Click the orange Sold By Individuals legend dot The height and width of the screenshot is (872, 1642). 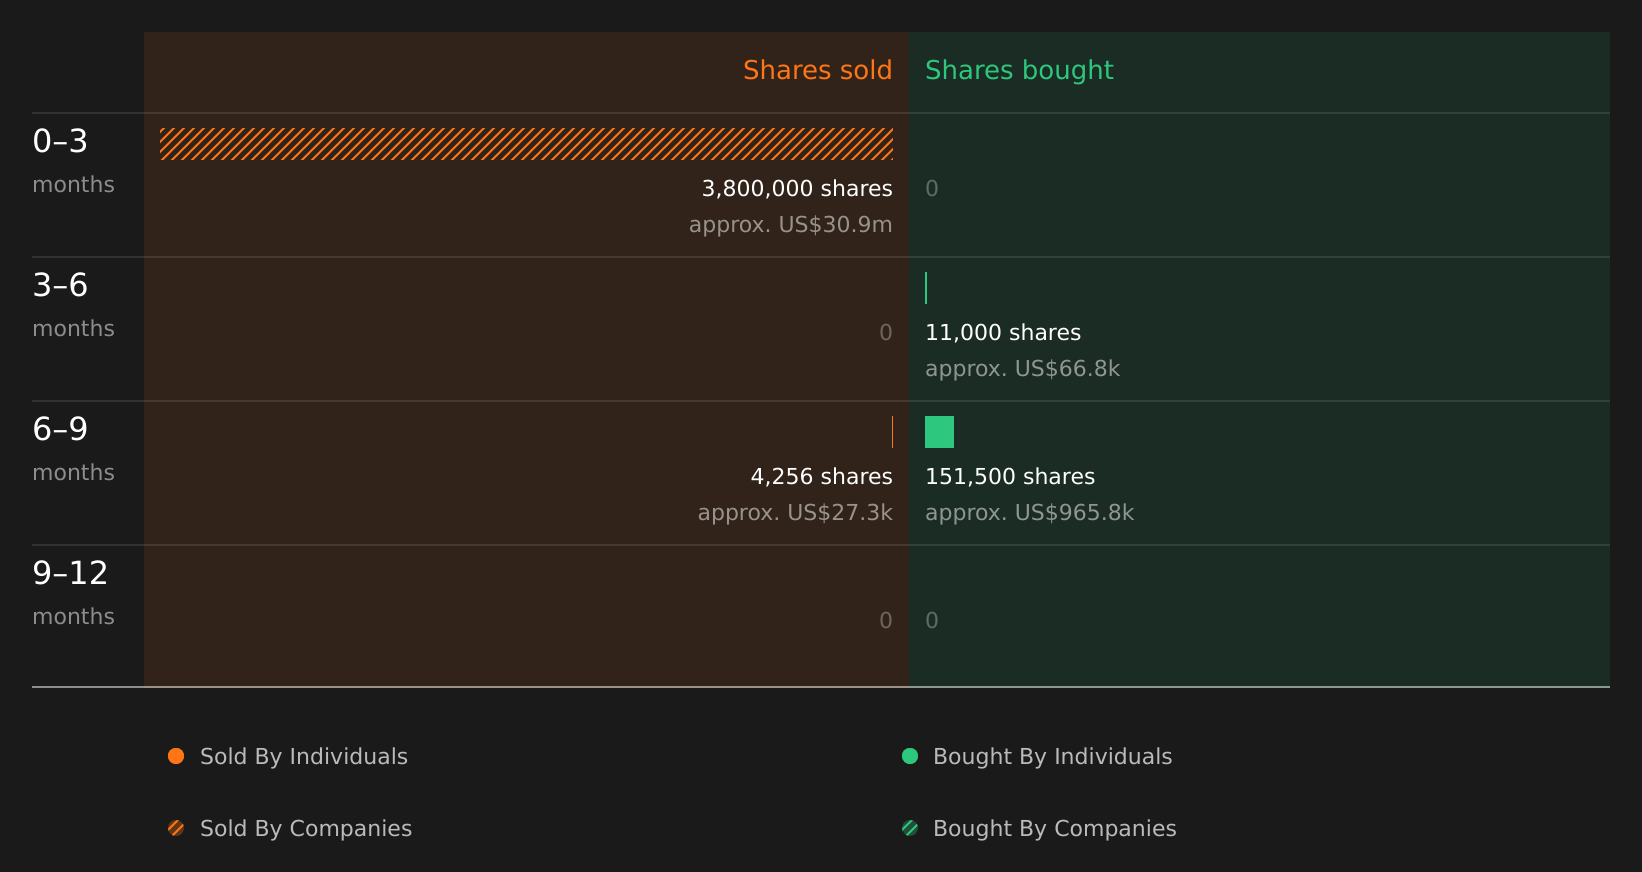[176, 756]
